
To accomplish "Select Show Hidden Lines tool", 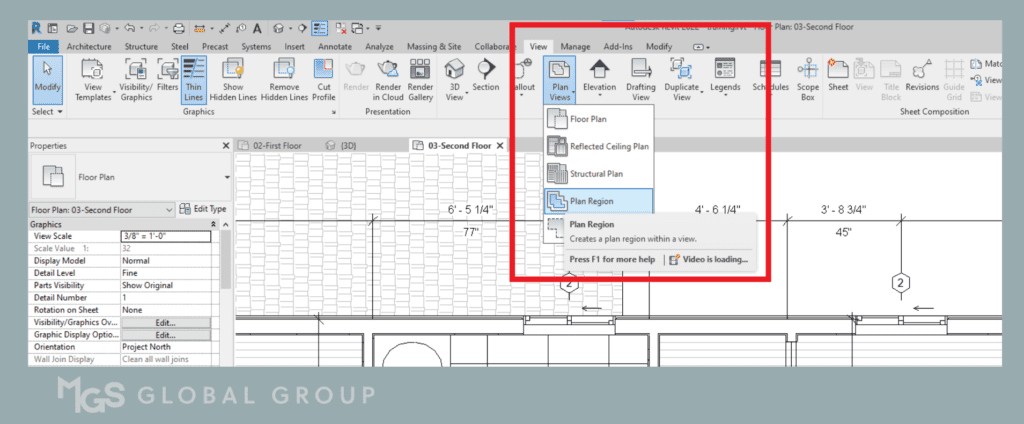I will click(232, 80).
